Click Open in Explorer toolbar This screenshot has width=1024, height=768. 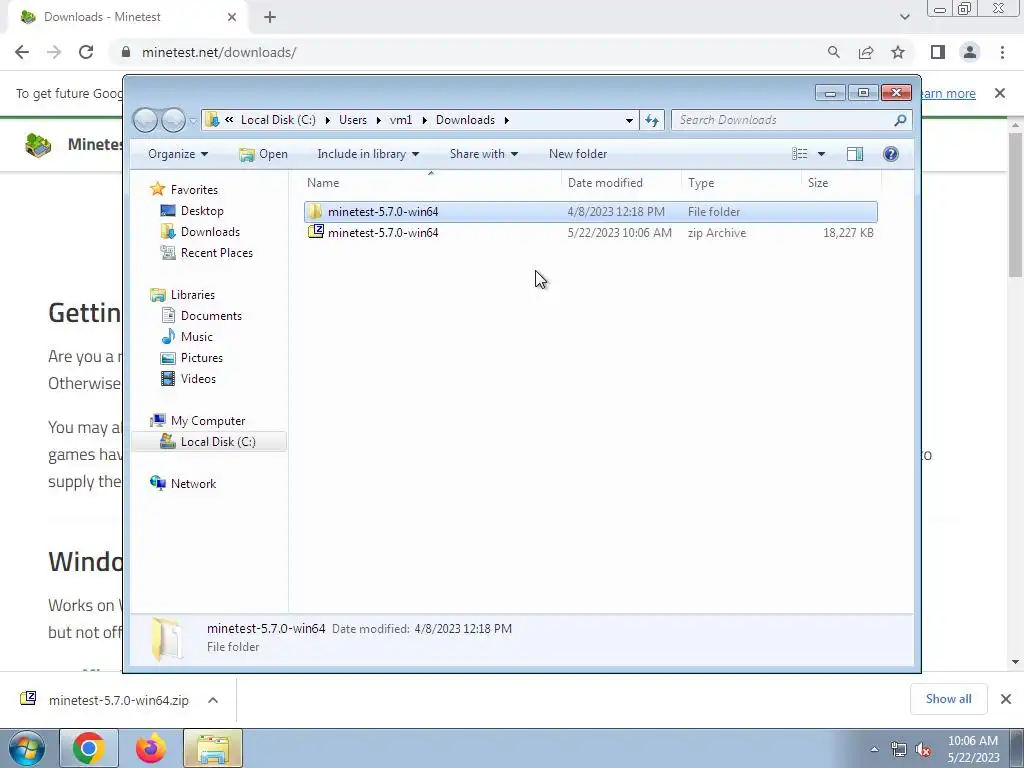[x=263, y=154]
